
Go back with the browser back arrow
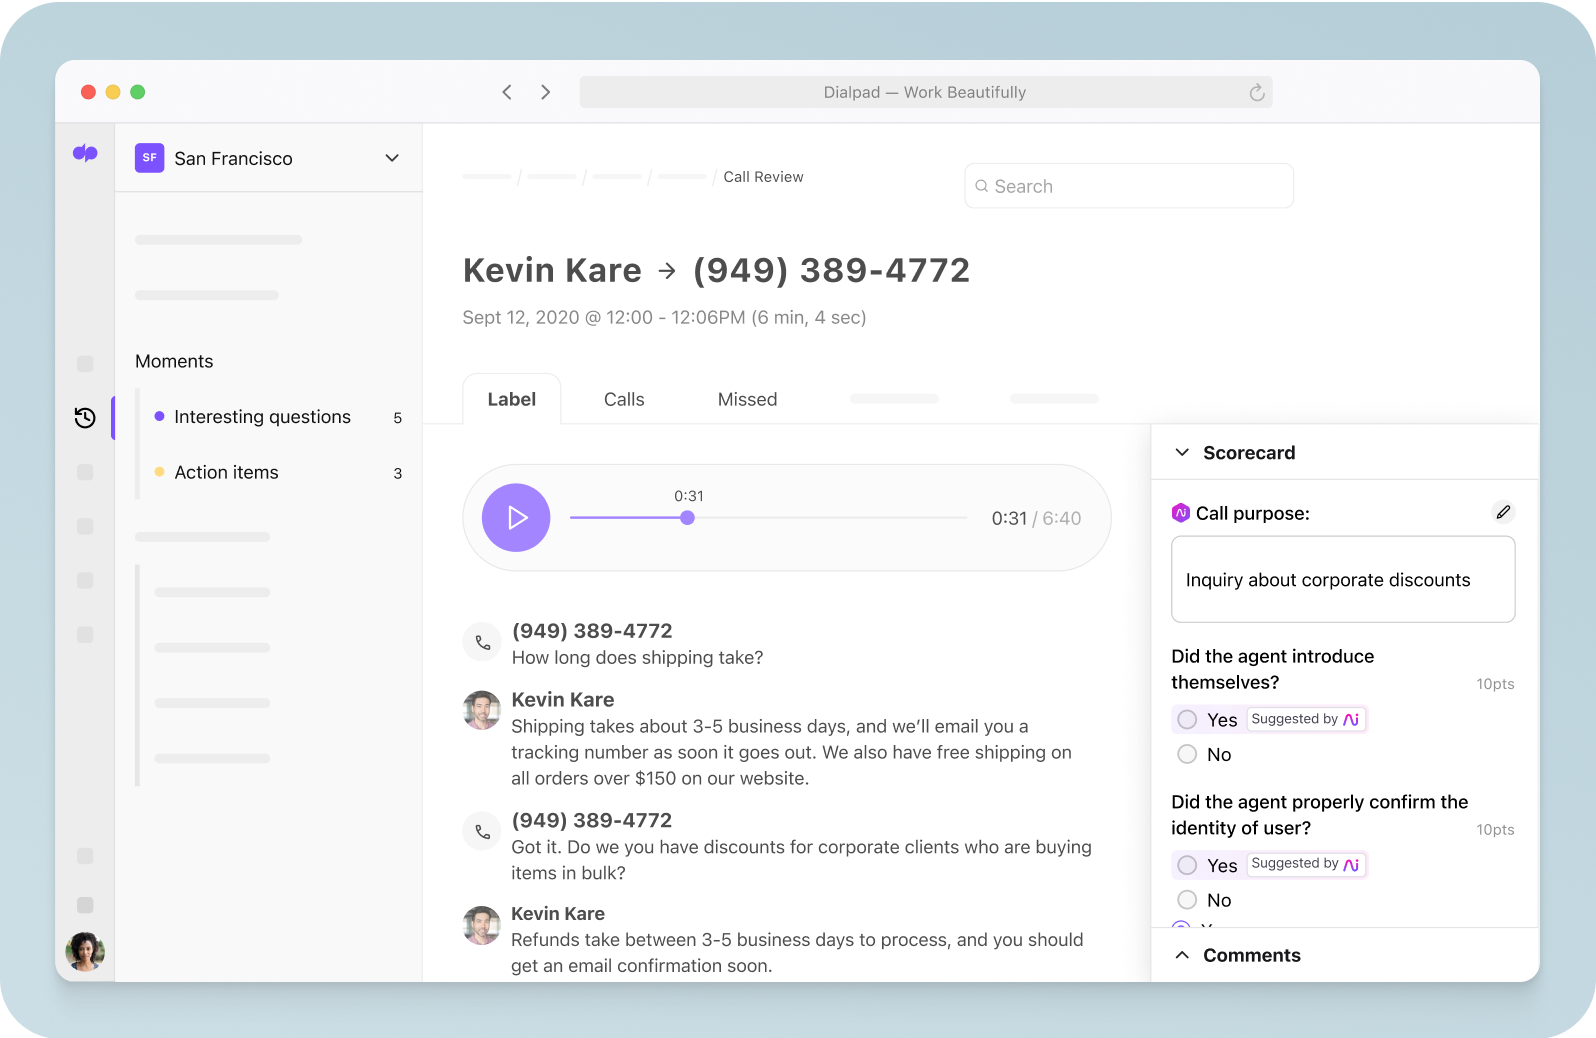click(x=507, y=92)
